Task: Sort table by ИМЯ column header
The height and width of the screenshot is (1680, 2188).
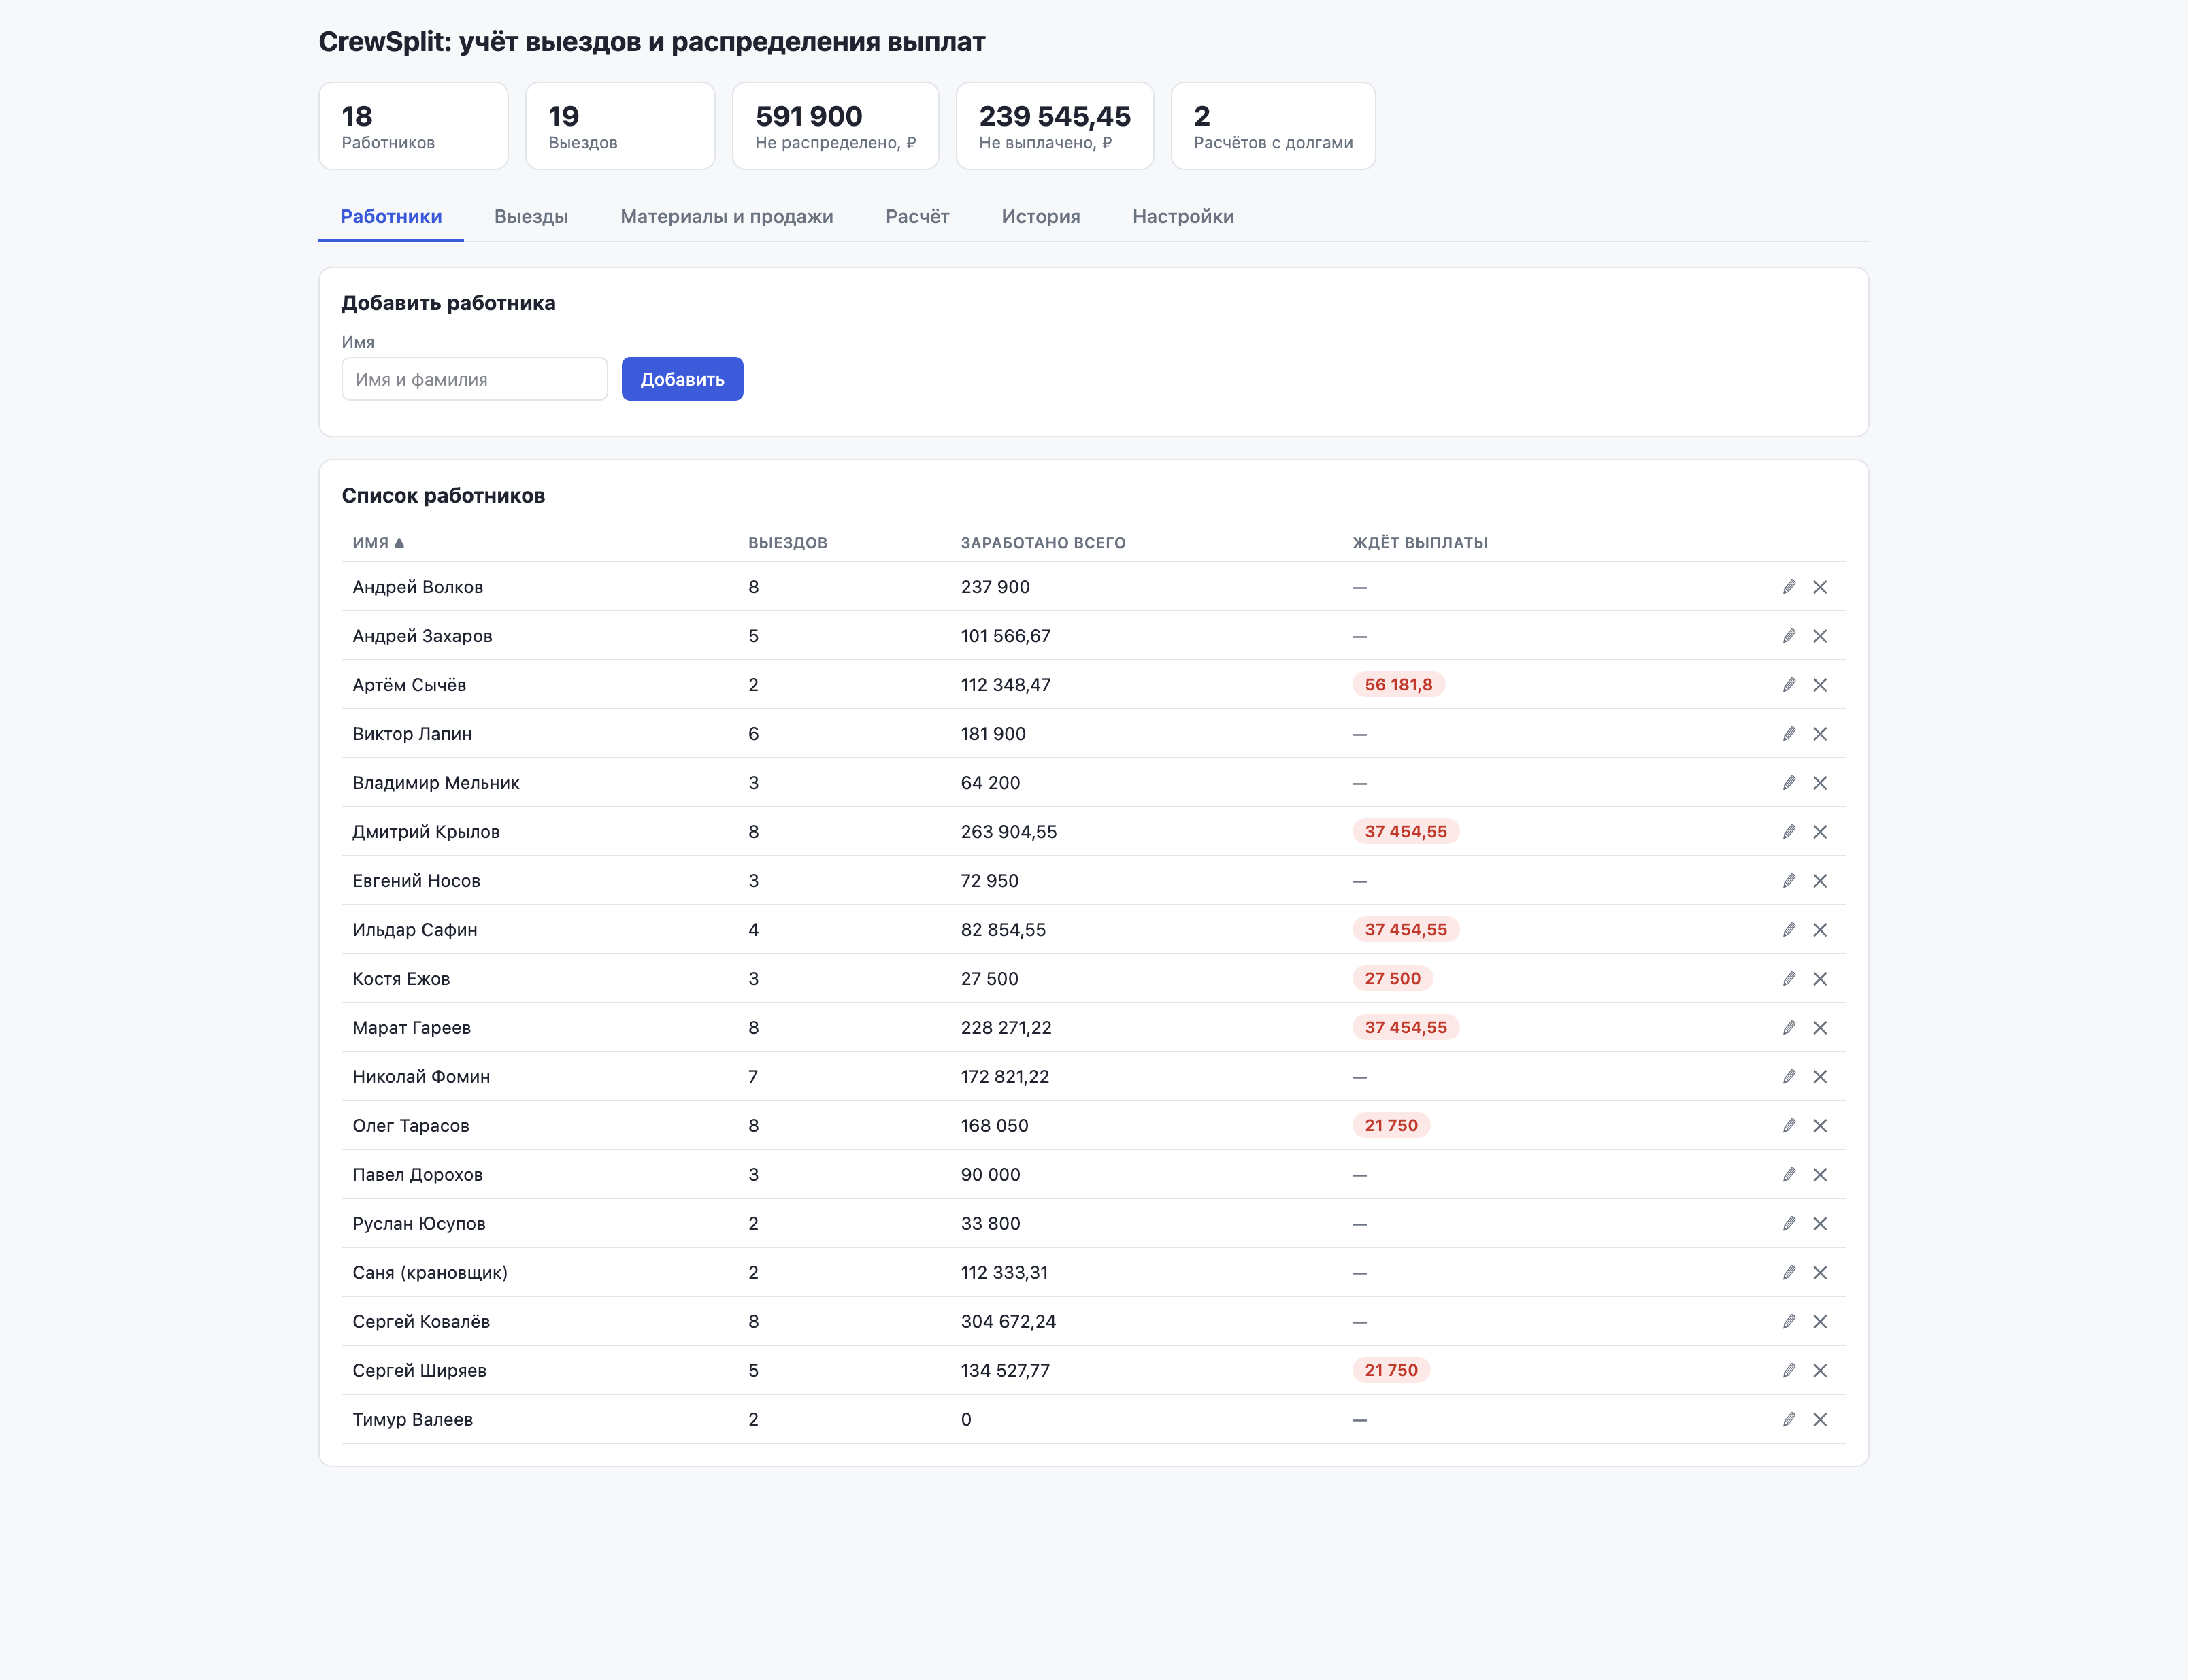Action: [378, 543]
